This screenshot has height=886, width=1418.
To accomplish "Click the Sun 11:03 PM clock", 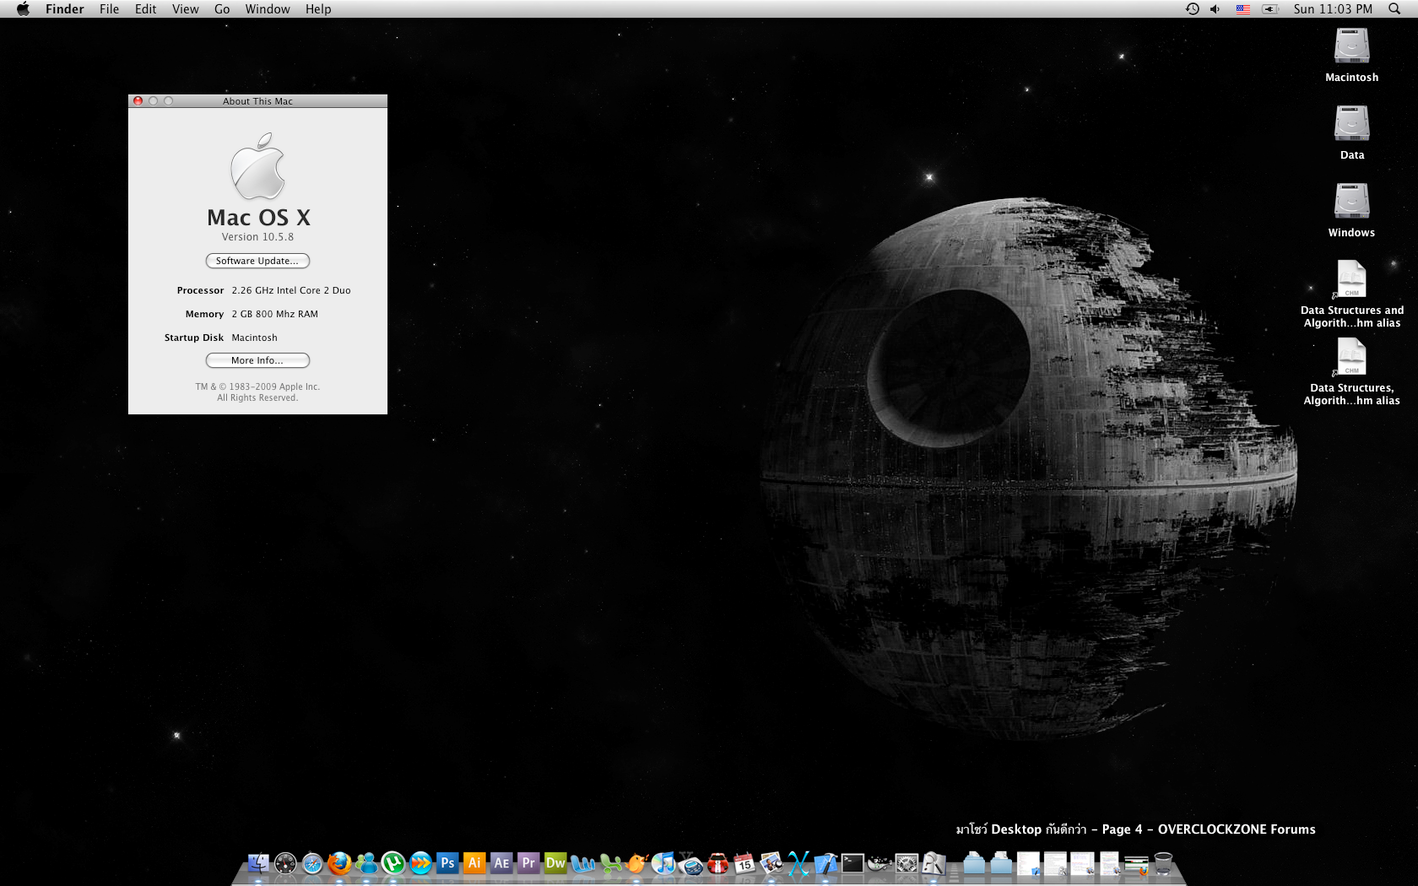I will pyautogui.click(x=1333, y=9).
